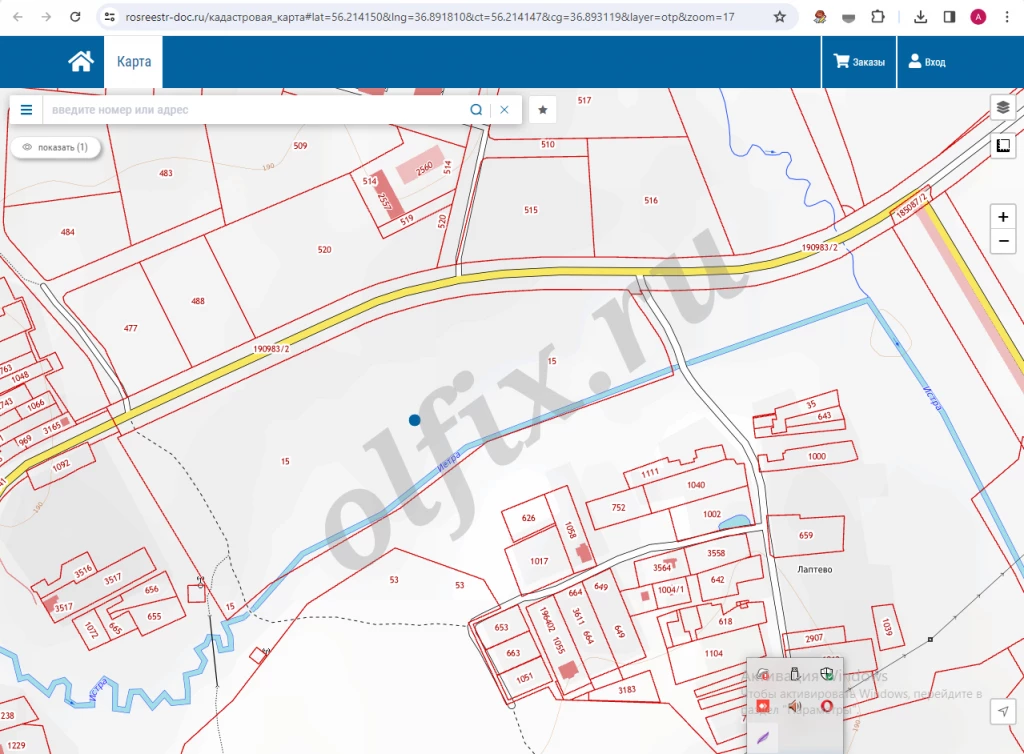Image resolution: width=1024 pixels, height=754 pixels.
Task: Open map favorites star button
Action: tap(543, 110)
